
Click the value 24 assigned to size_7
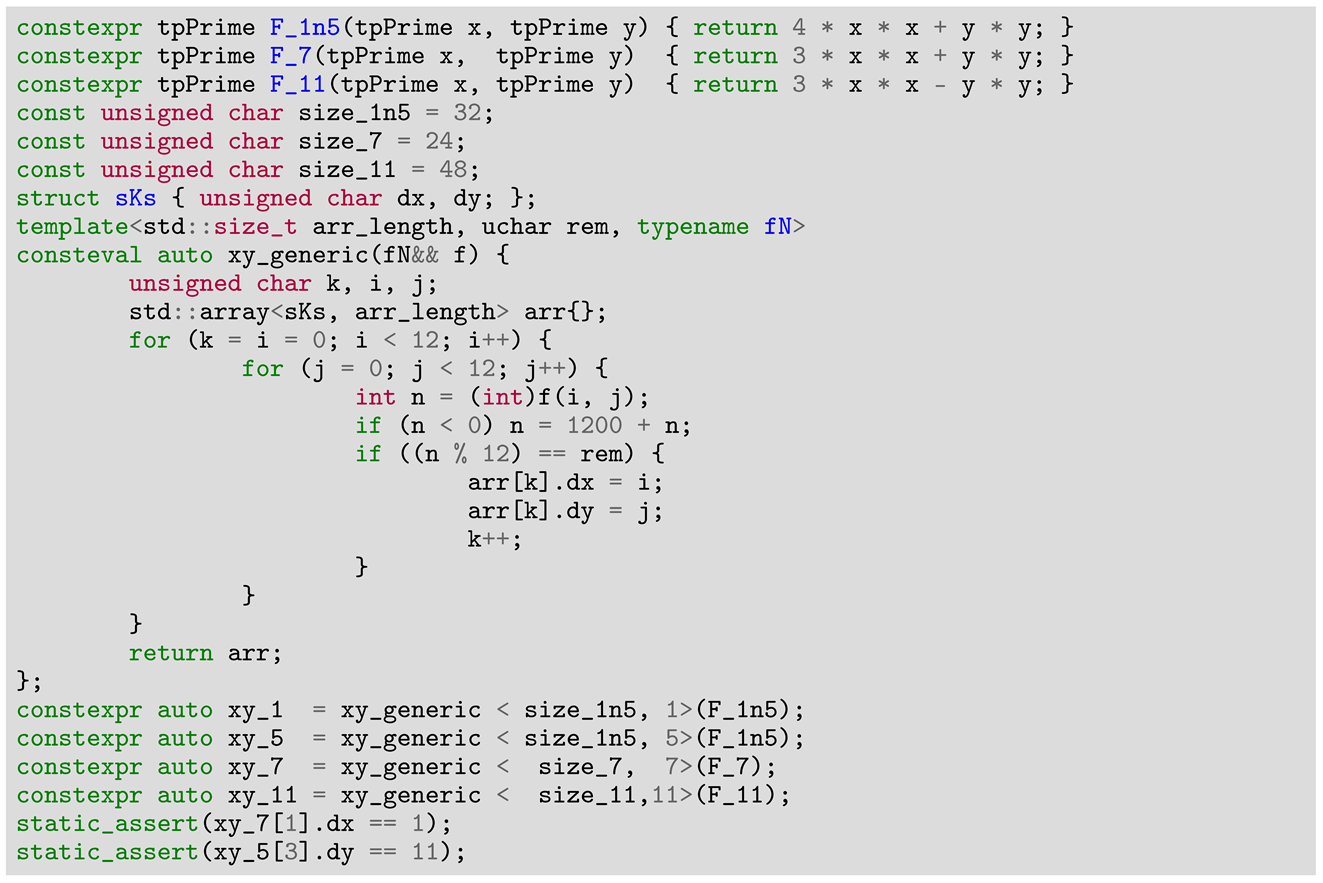tap(439, 141)
